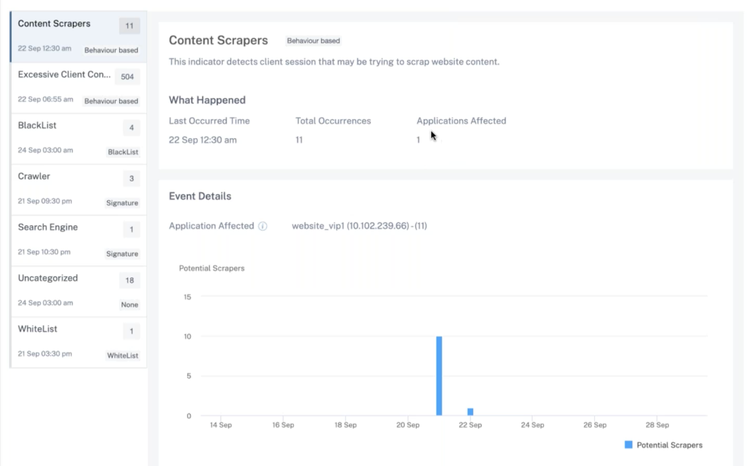Click the Potential Scrapers legend label
Viewport: 750px width, 466px height.
(x=669, y=445)
